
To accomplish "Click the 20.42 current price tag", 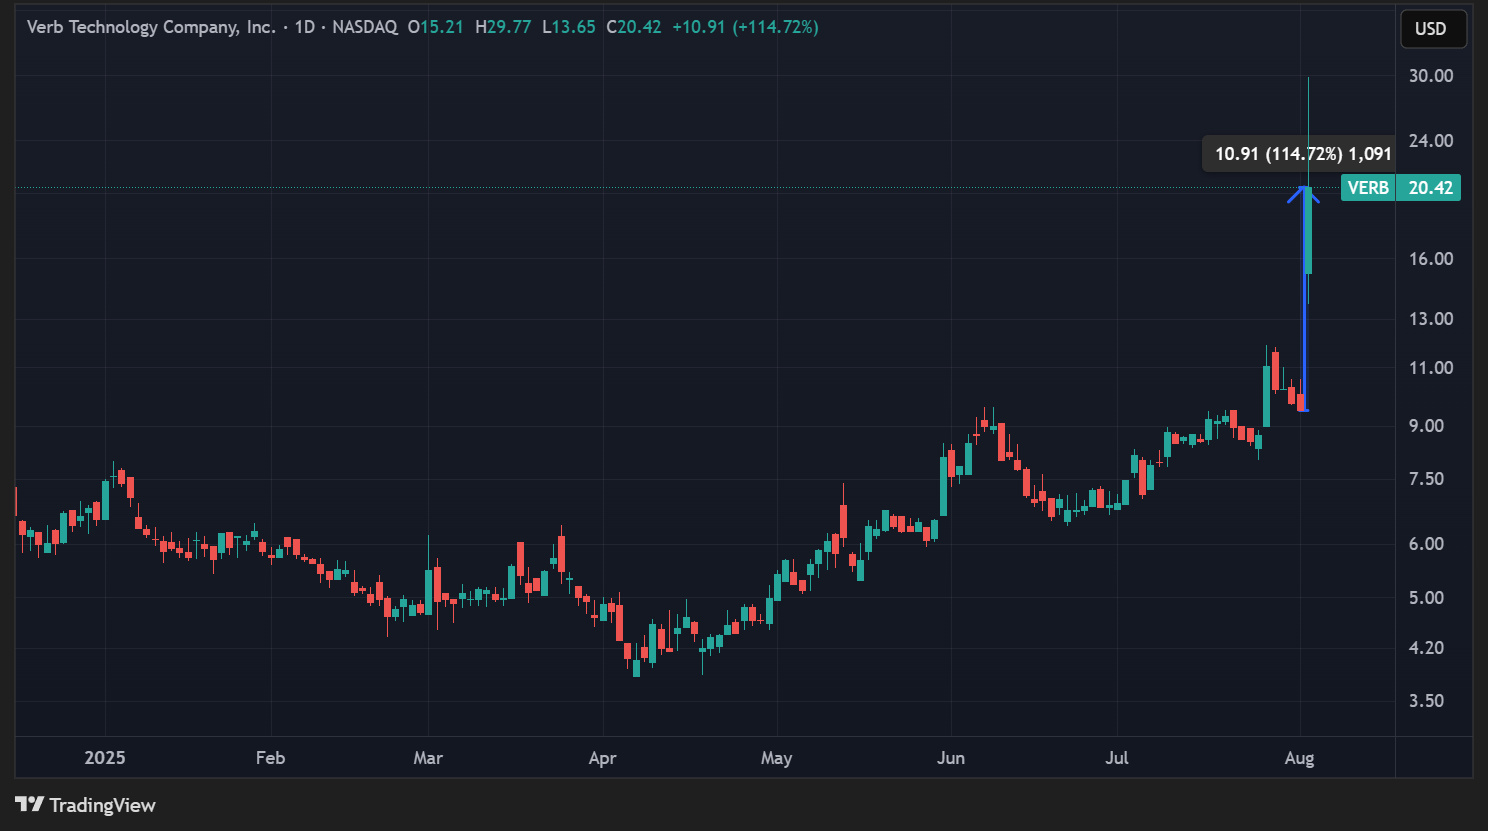I will 1430,188.
